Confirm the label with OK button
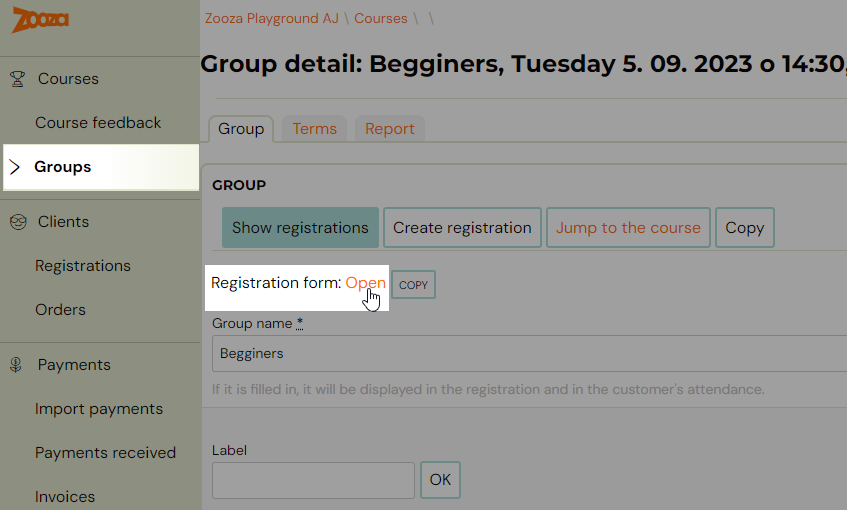 (440, 480)
